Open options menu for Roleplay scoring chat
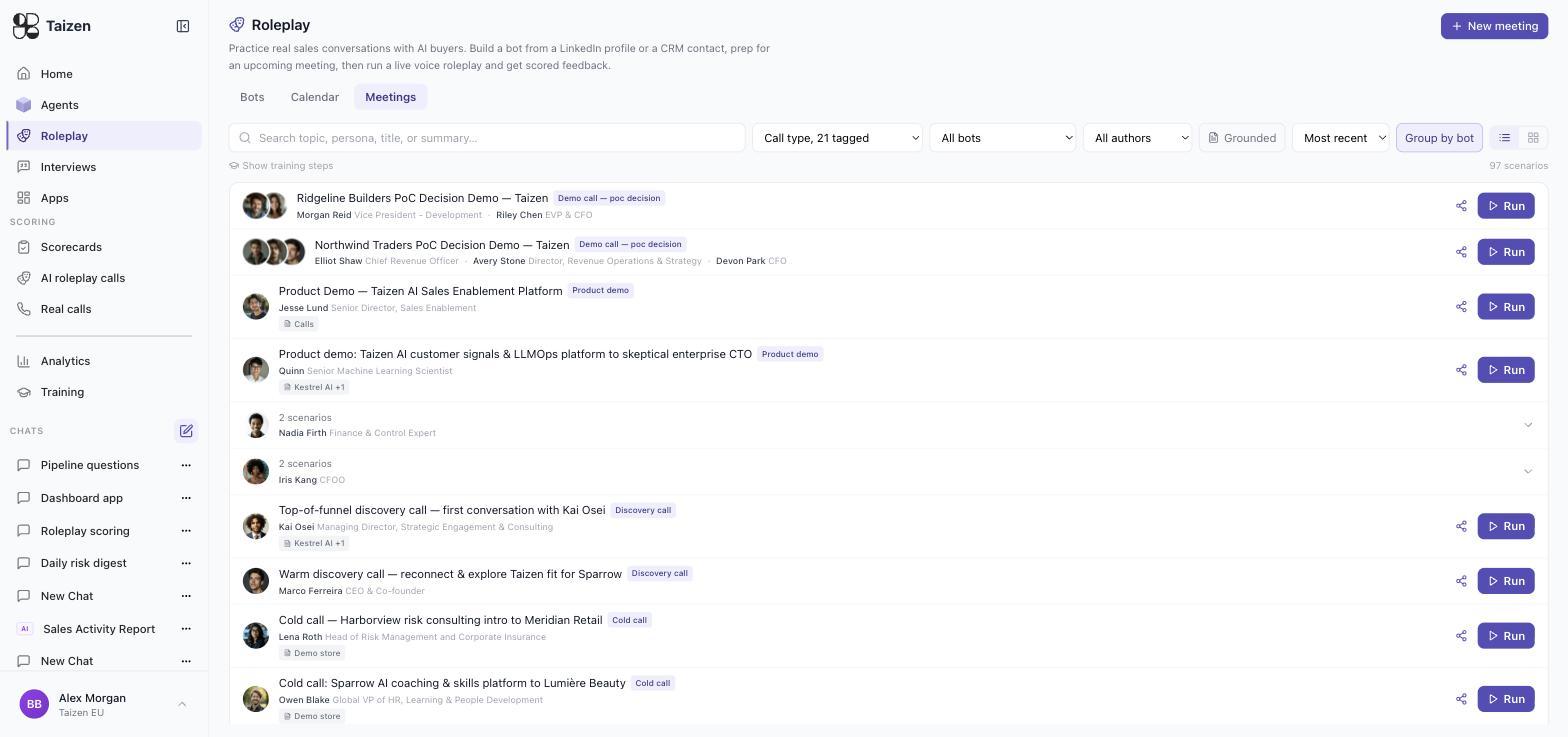Image resolution: width=1568 pixels, height=737 pixels. [186, 531]
